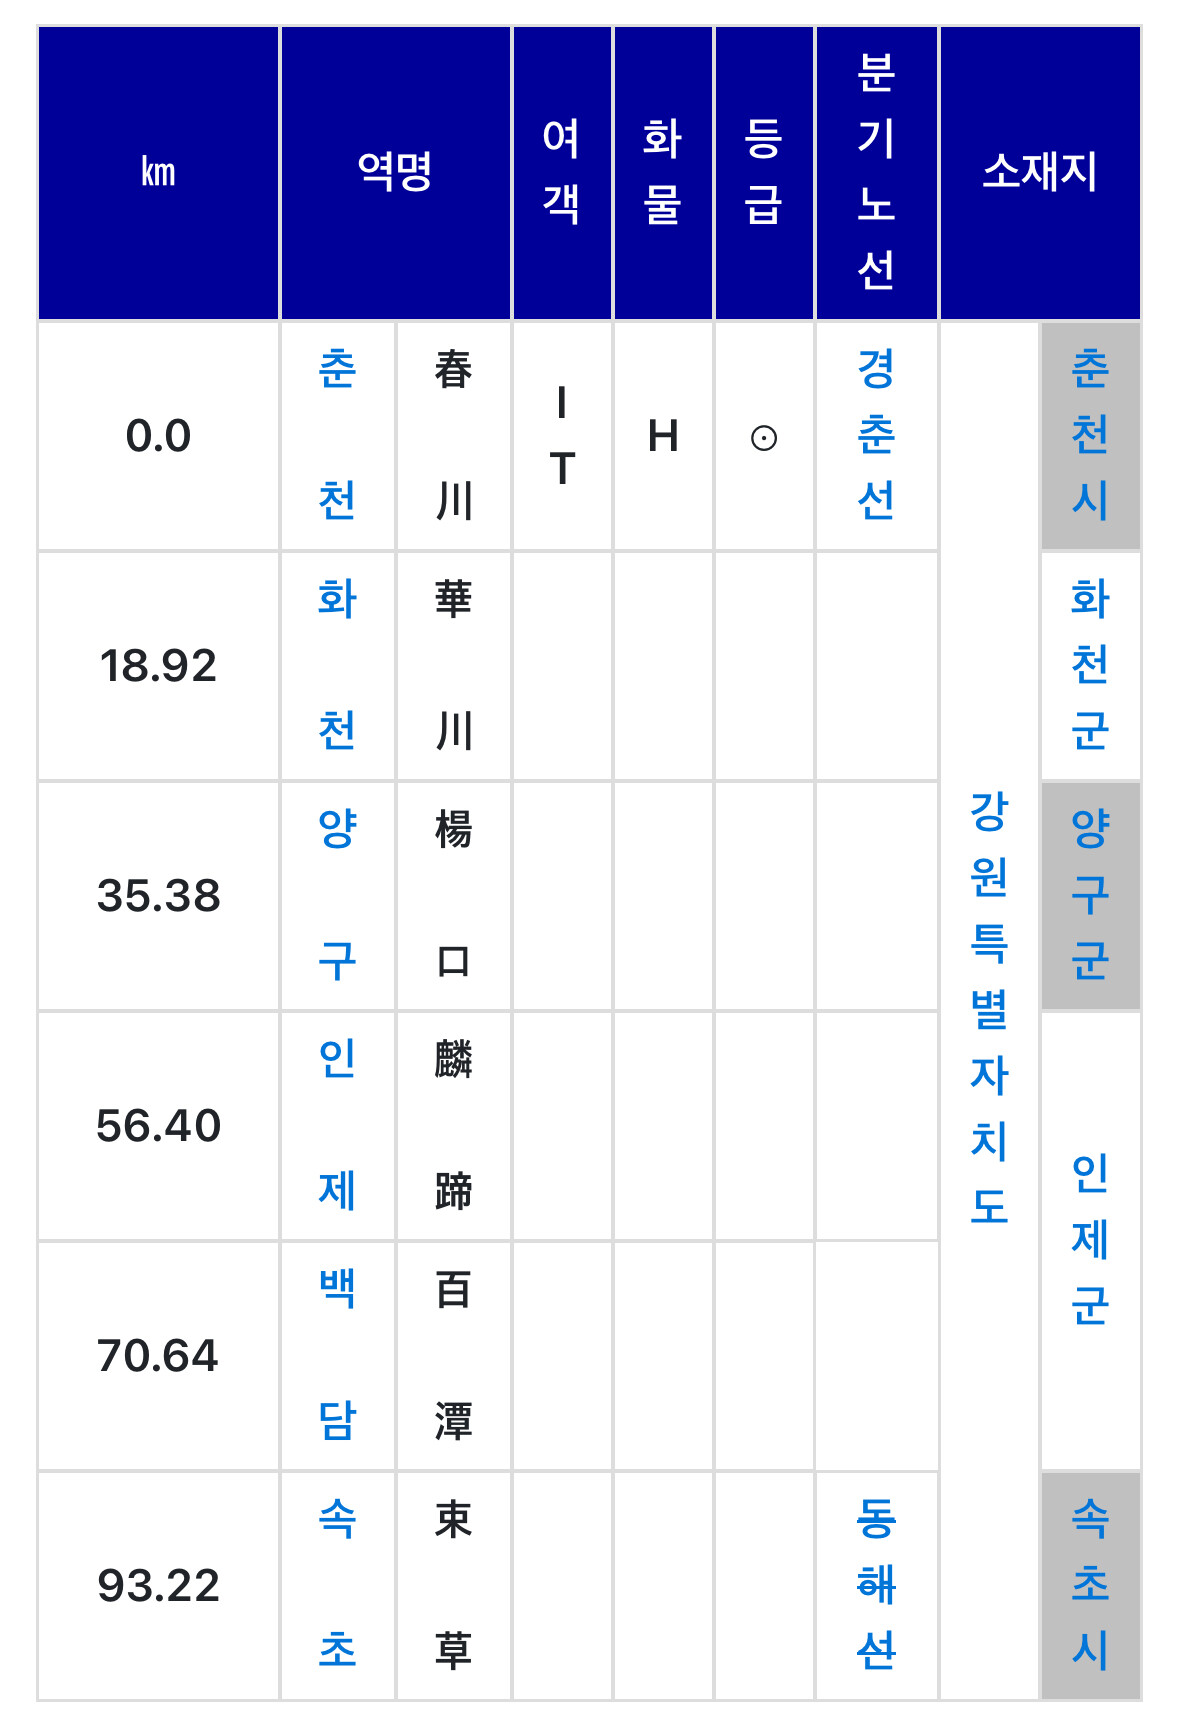This screenshot has width=1179, height=1730.
Task: Open the 화천군 location link
Action: [x=1090, y=665]
